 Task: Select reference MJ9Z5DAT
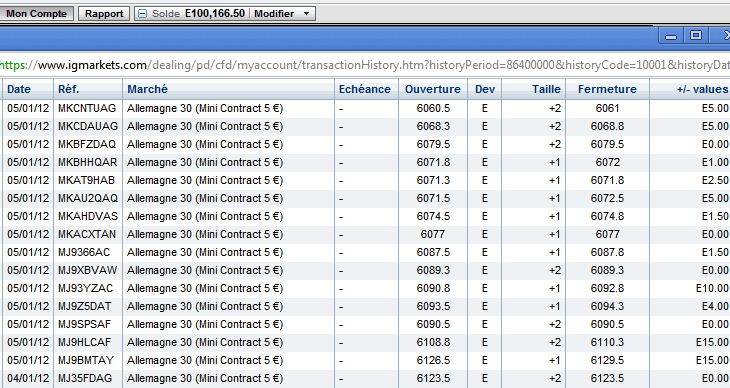(84, 306)
